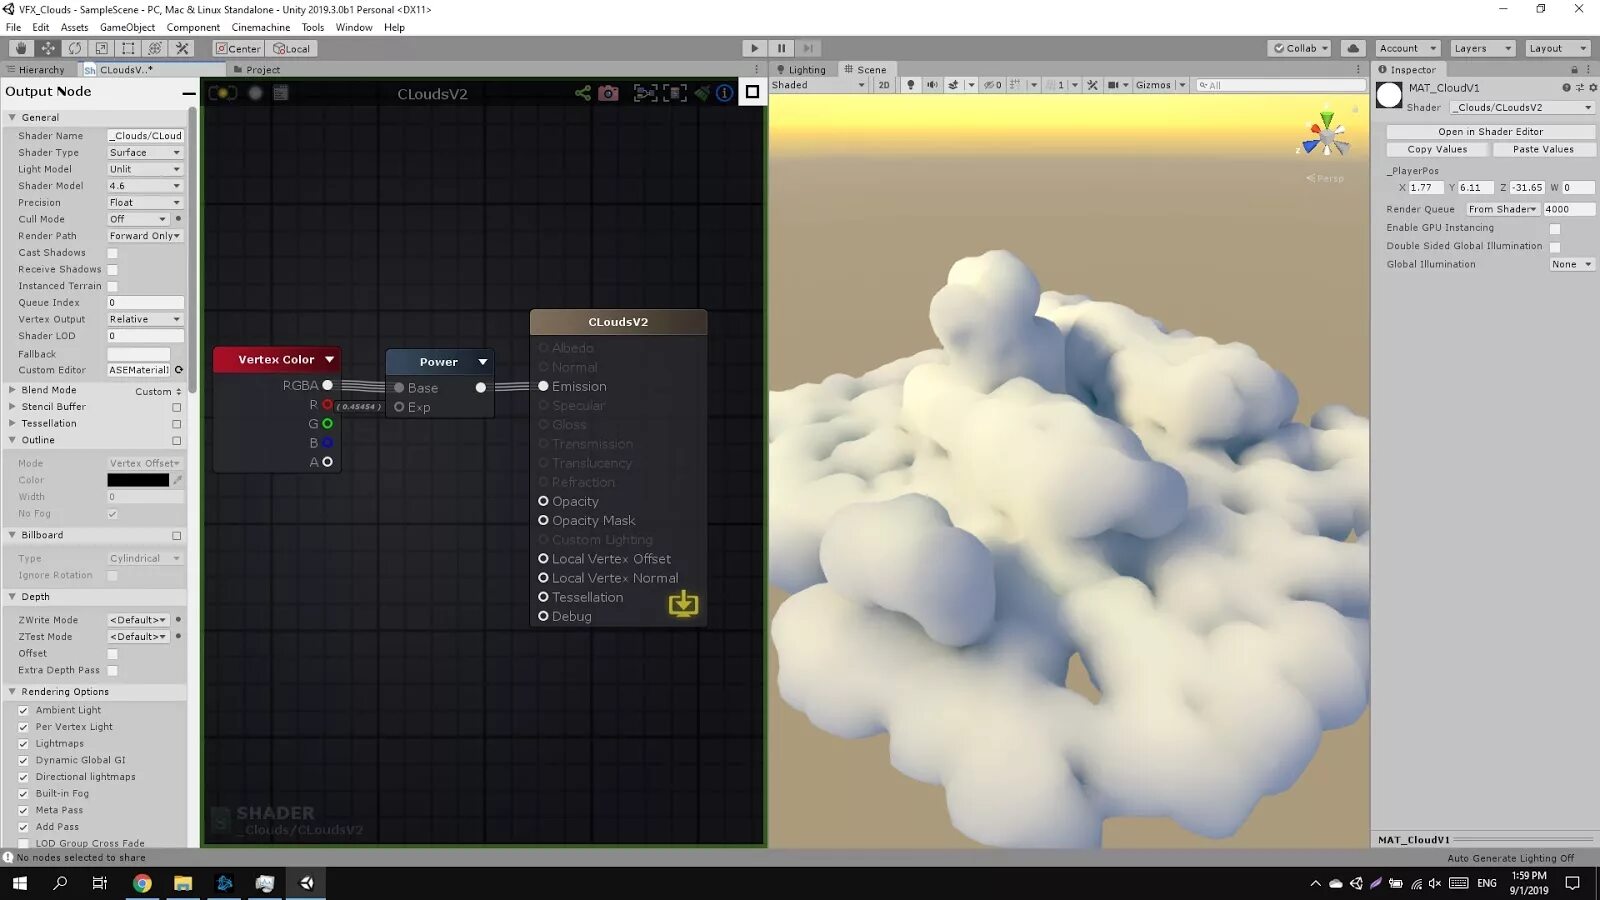1600x900 pixels.
Task: Open the Precision dropdown
Action: 145,203
